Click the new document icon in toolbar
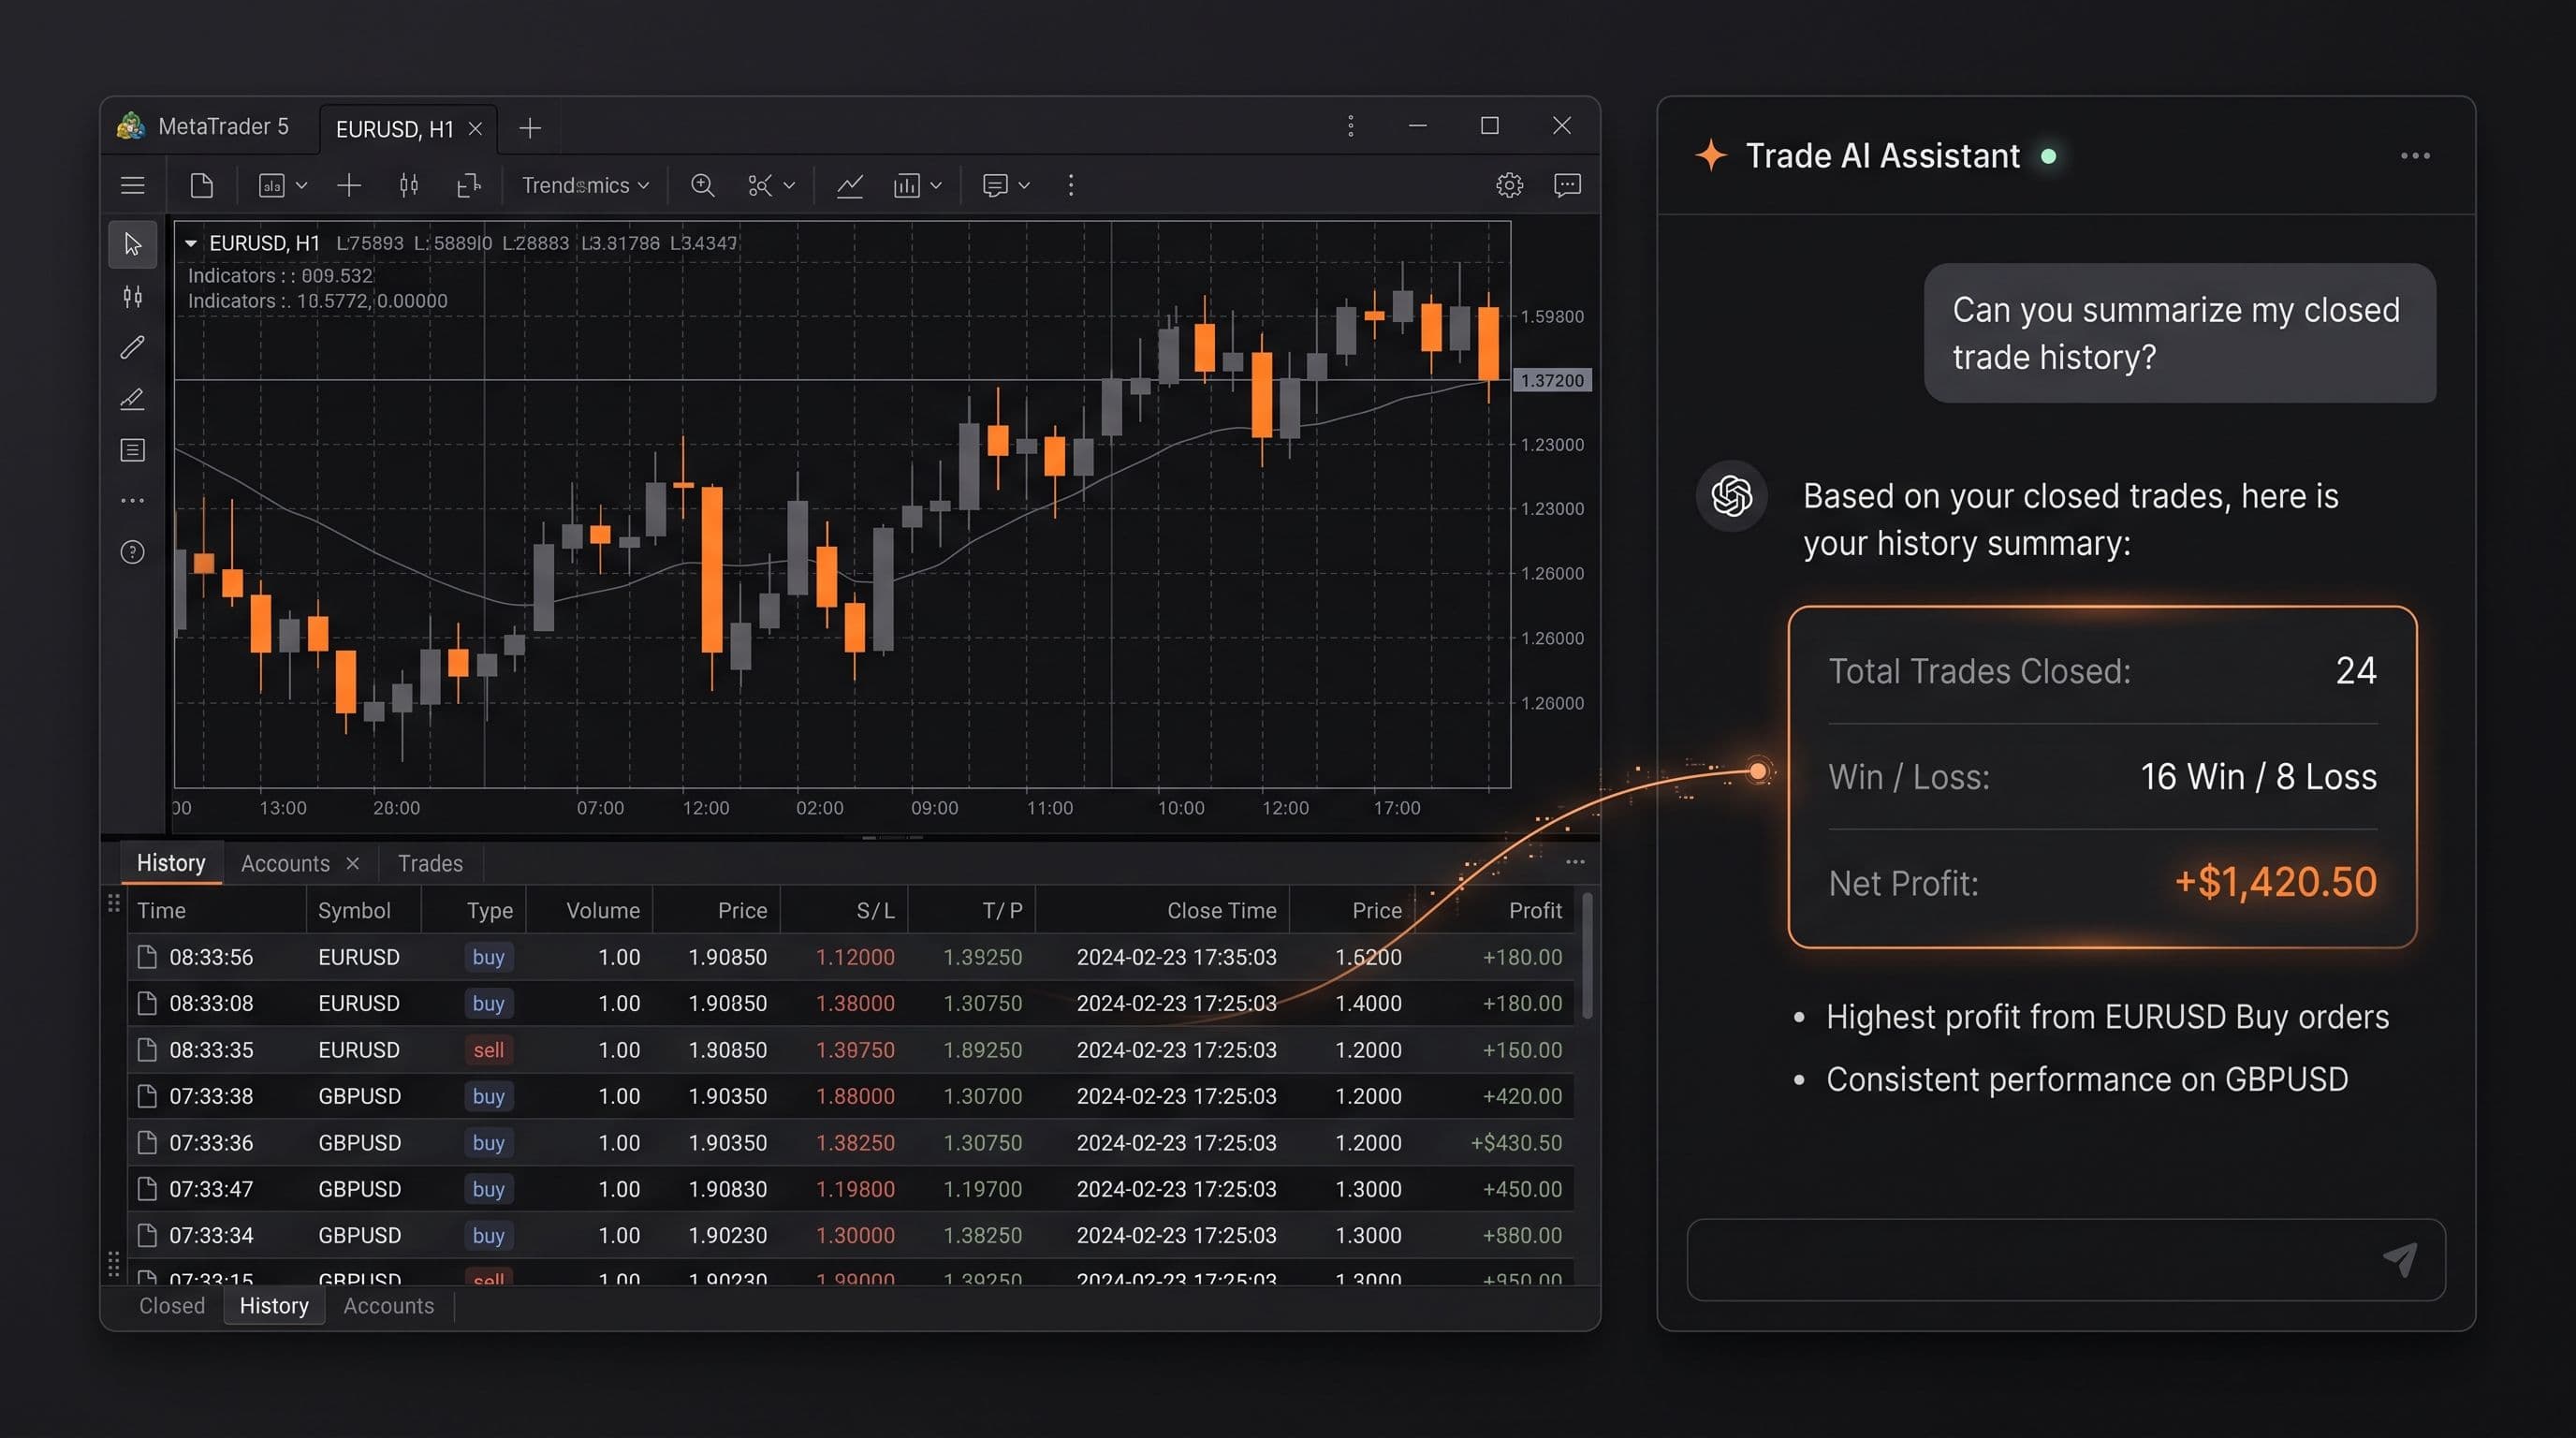This screenshot has width=2576, height=1438. pyautogui.click(x=201, y=185)
